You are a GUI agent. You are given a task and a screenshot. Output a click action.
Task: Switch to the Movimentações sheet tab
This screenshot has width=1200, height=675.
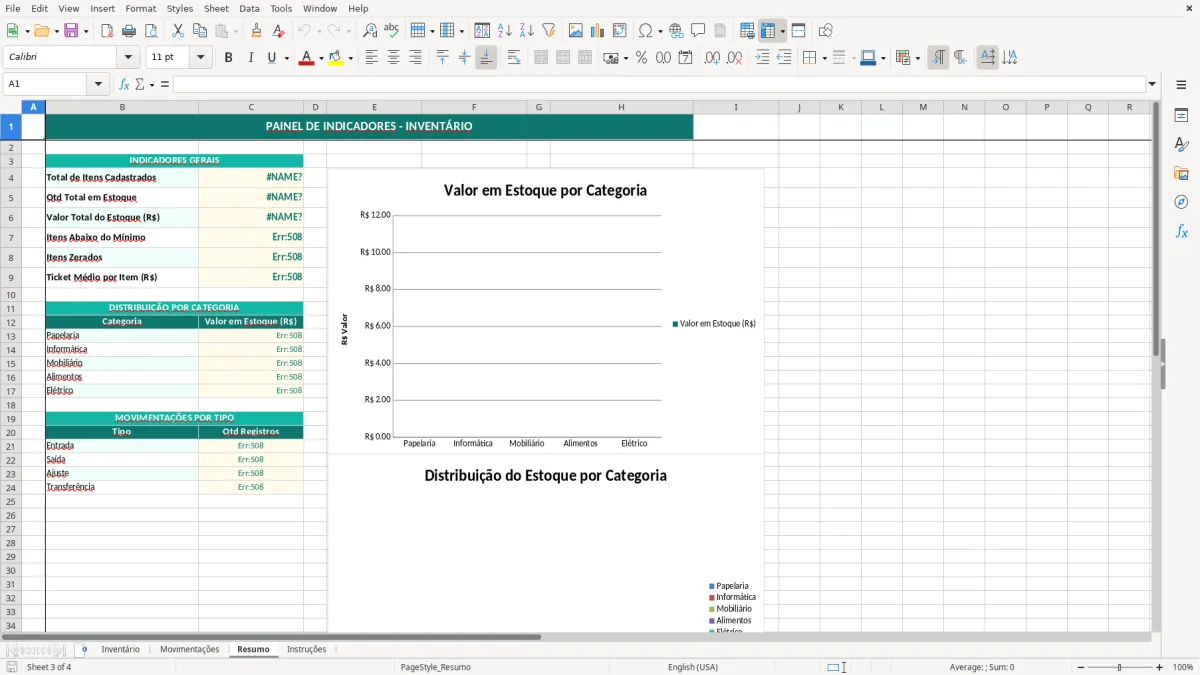click(x=189, y=649)
